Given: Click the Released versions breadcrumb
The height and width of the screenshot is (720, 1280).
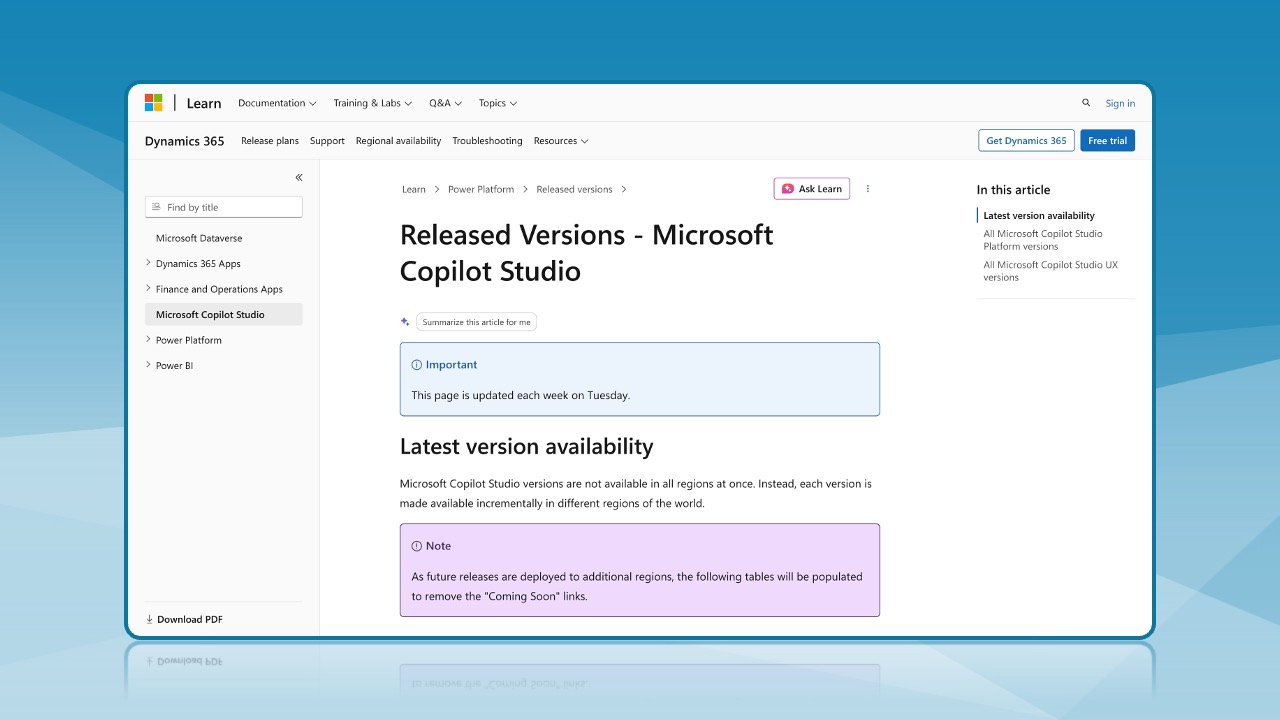Looking at the screenshot, I should [x=574, y=189].
